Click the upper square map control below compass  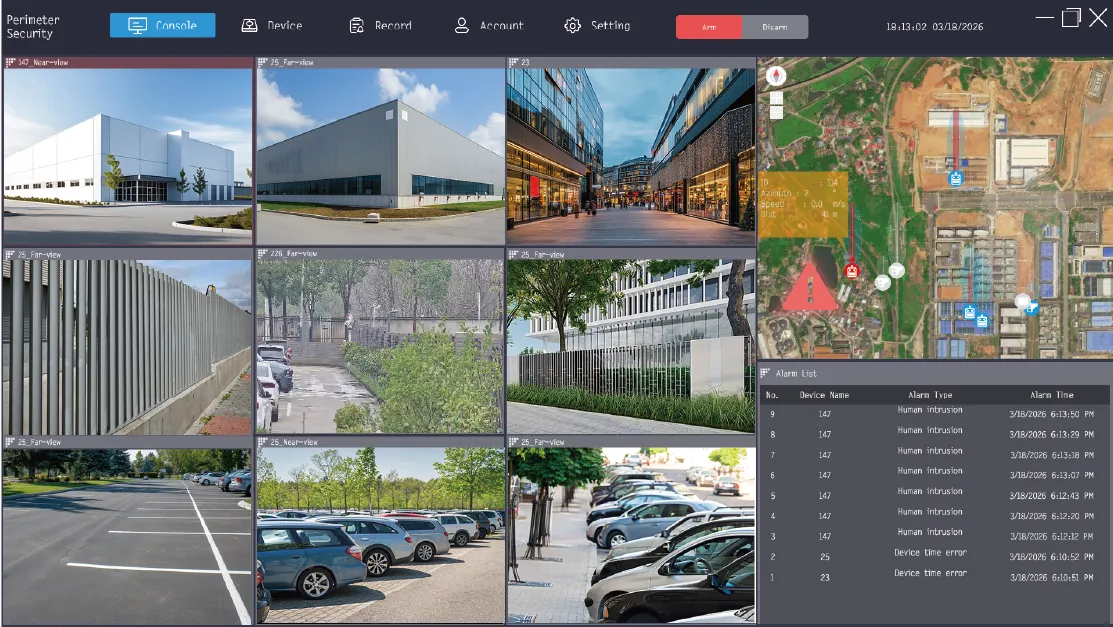(x=776, y=99)
